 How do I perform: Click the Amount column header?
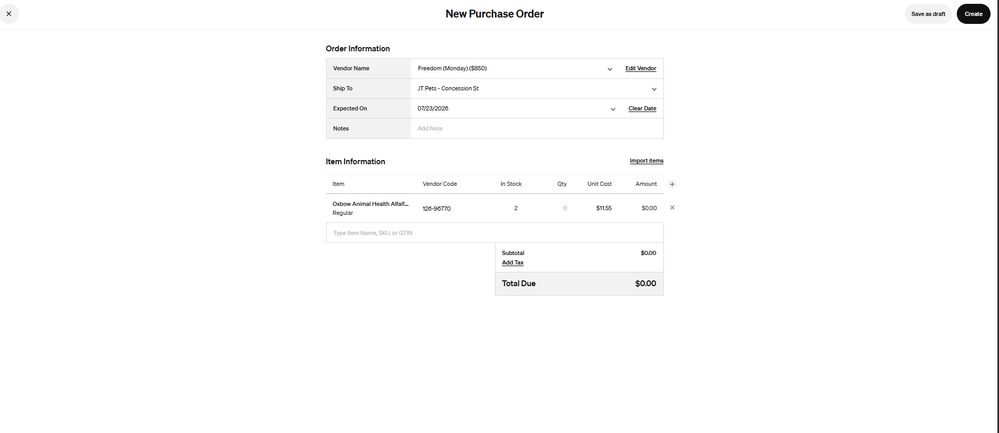646,184
